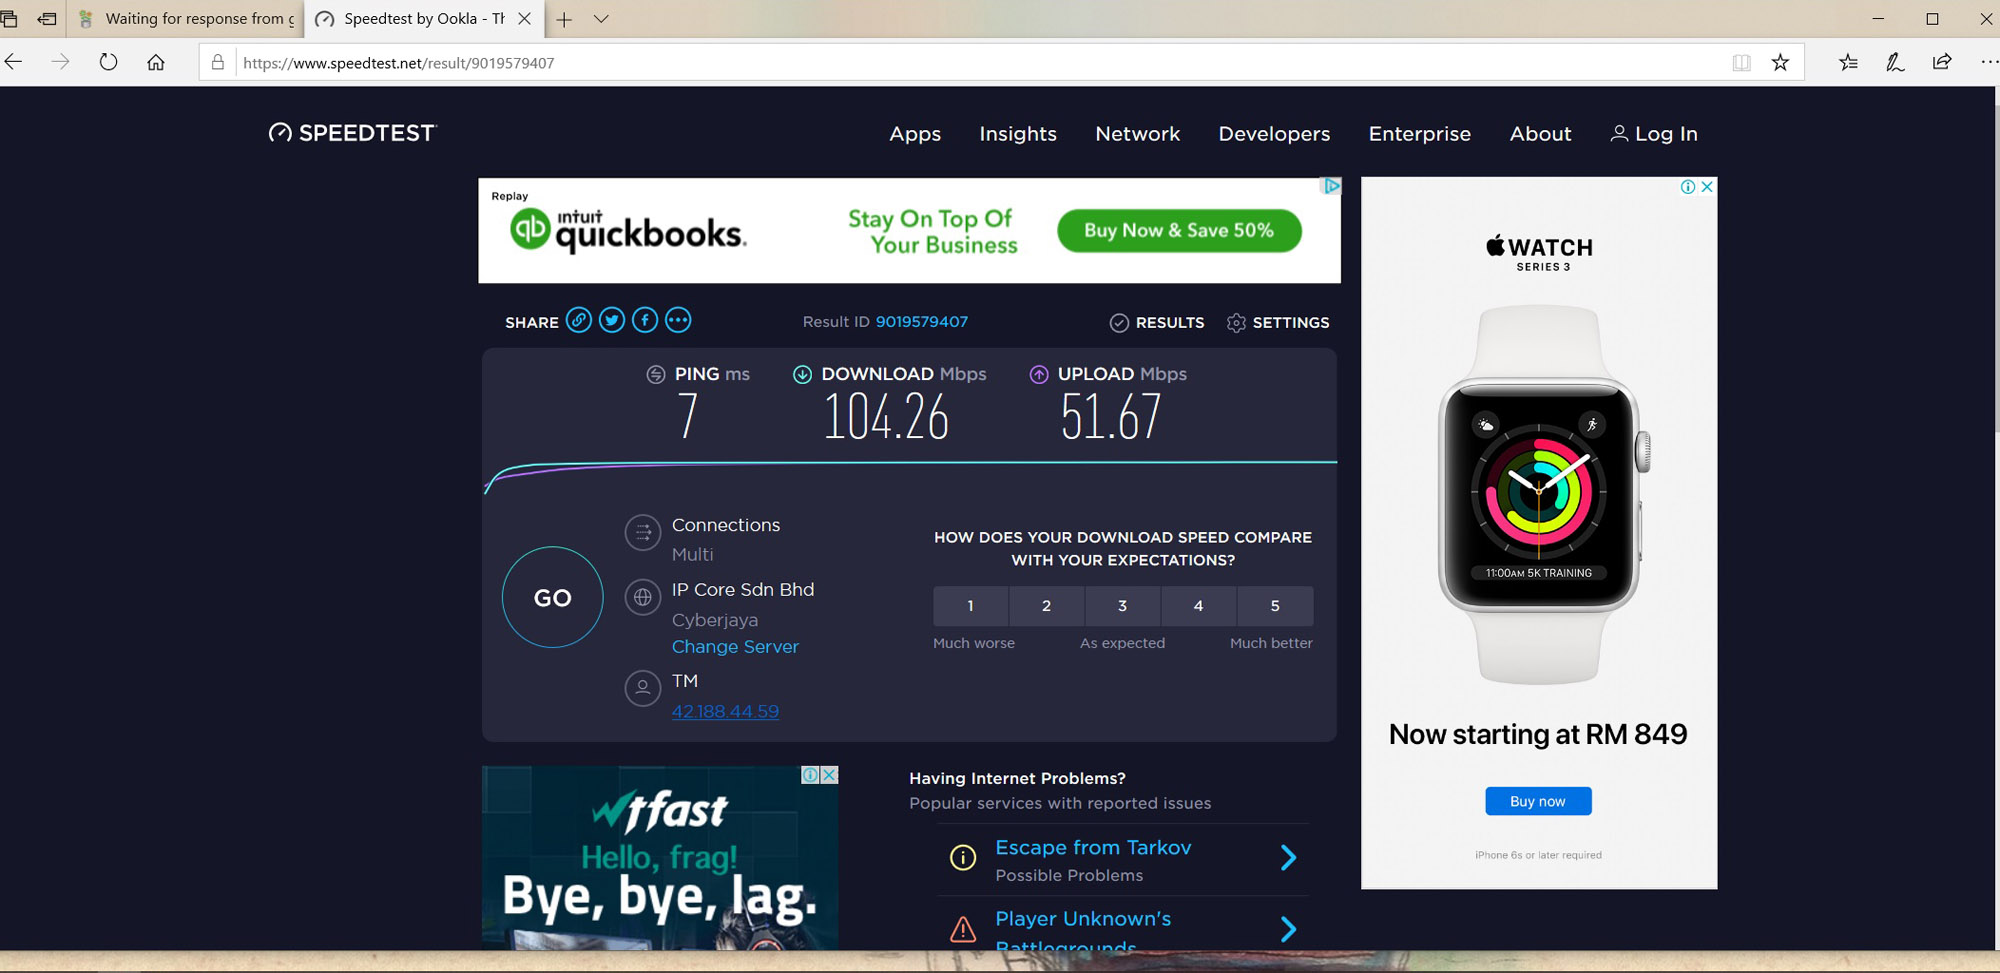Viewport: 2000px width, 973px height.
Task: Share result on Facebook icon
Action: 645,320
